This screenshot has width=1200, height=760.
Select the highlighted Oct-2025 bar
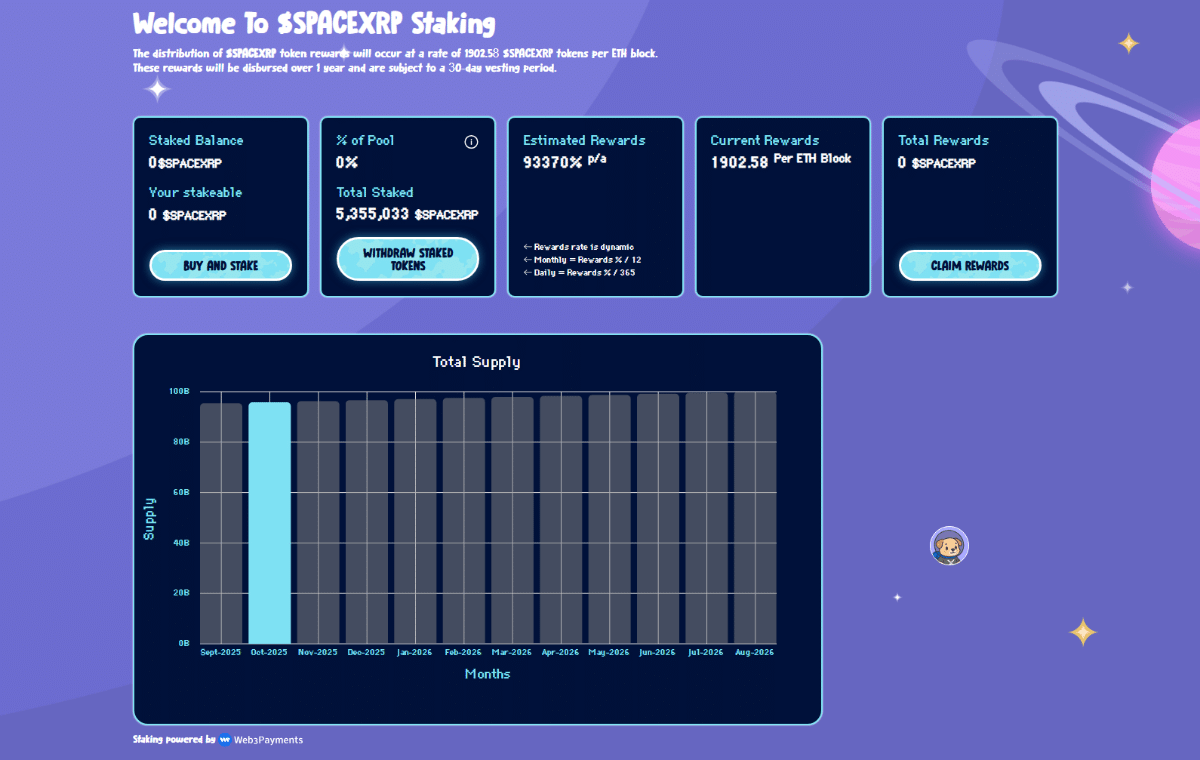270,523
